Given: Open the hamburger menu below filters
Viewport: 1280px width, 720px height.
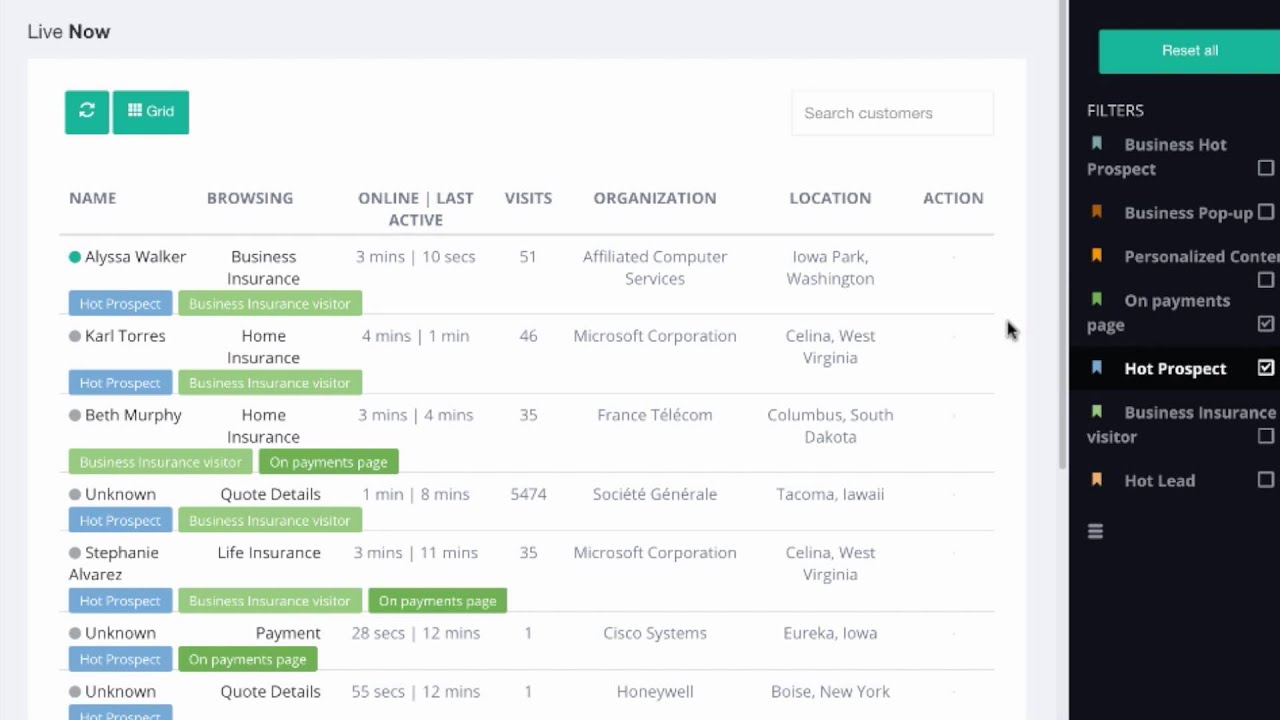Looking at the screenshot, I should 1095,532.
